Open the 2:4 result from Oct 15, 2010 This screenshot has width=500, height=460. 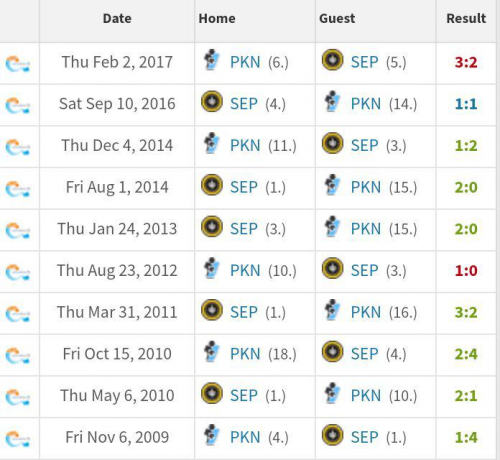point(466,354)
